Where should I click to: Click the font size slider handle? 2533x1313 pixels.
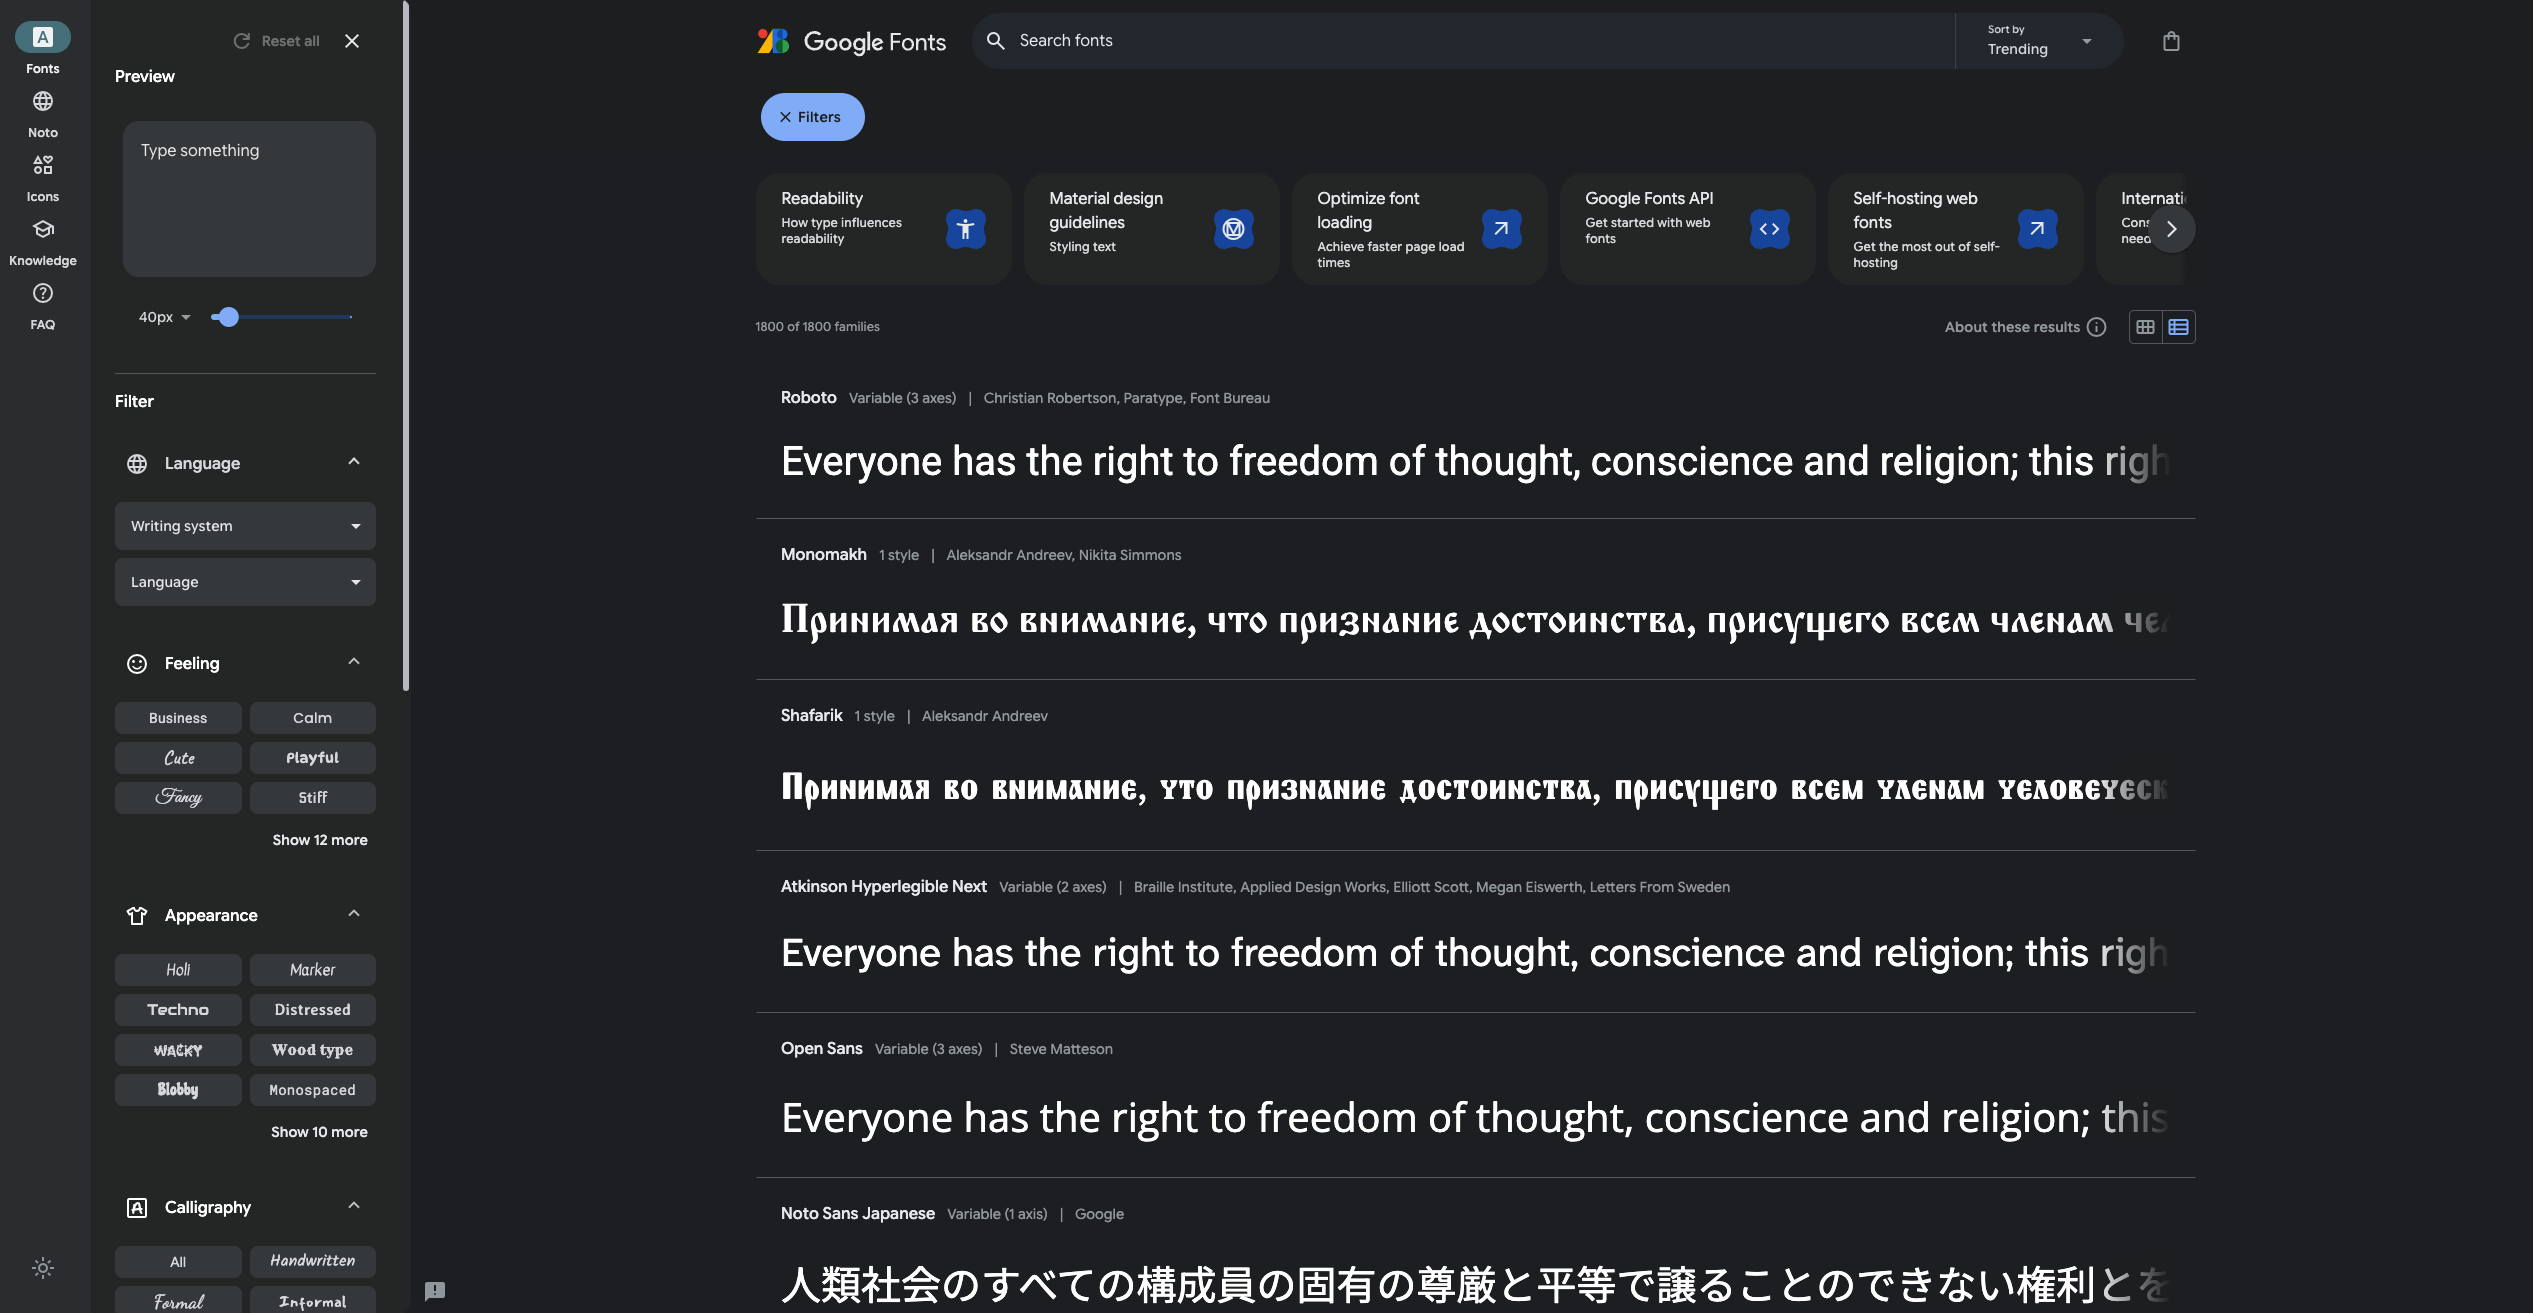pyautogui.click(x=229, y=317)
